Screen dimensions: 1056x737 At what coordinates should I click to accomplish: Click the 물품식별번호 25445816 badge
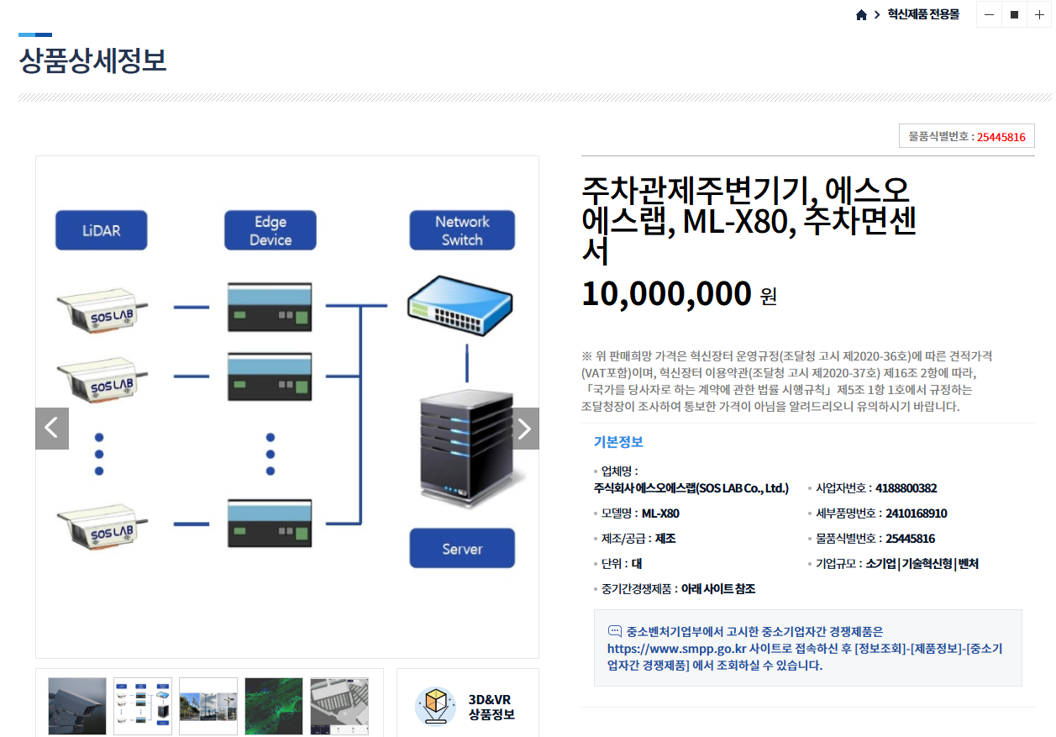[x=966, y=136]
